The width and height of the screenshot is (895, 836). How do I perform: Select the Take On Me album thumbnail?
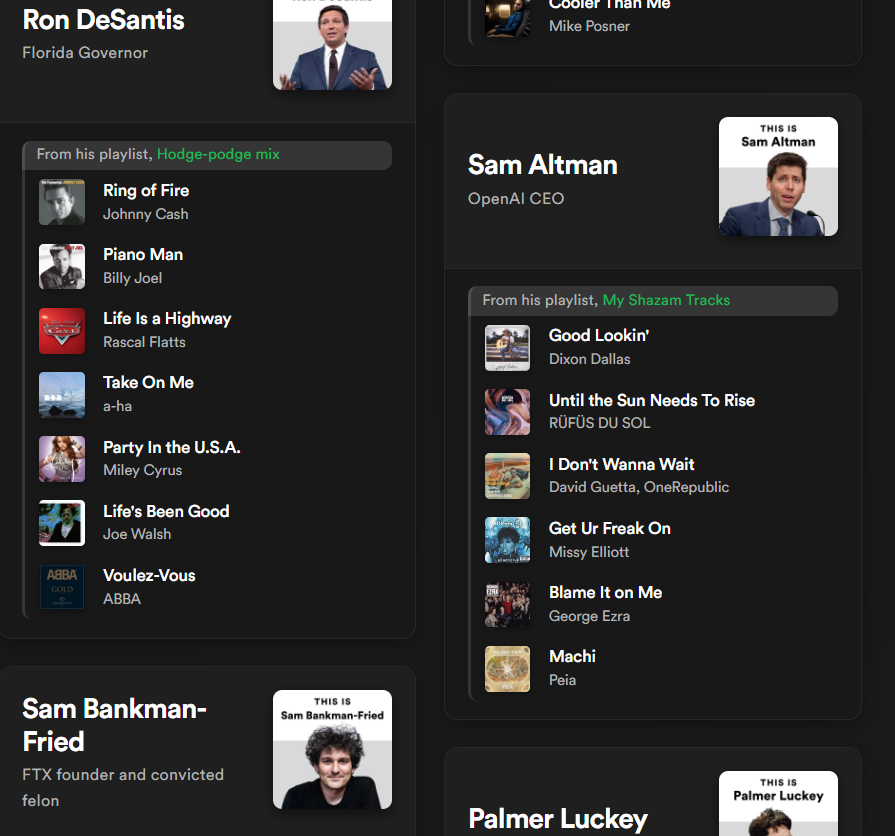pyautogui.click(x=62, y=394)
